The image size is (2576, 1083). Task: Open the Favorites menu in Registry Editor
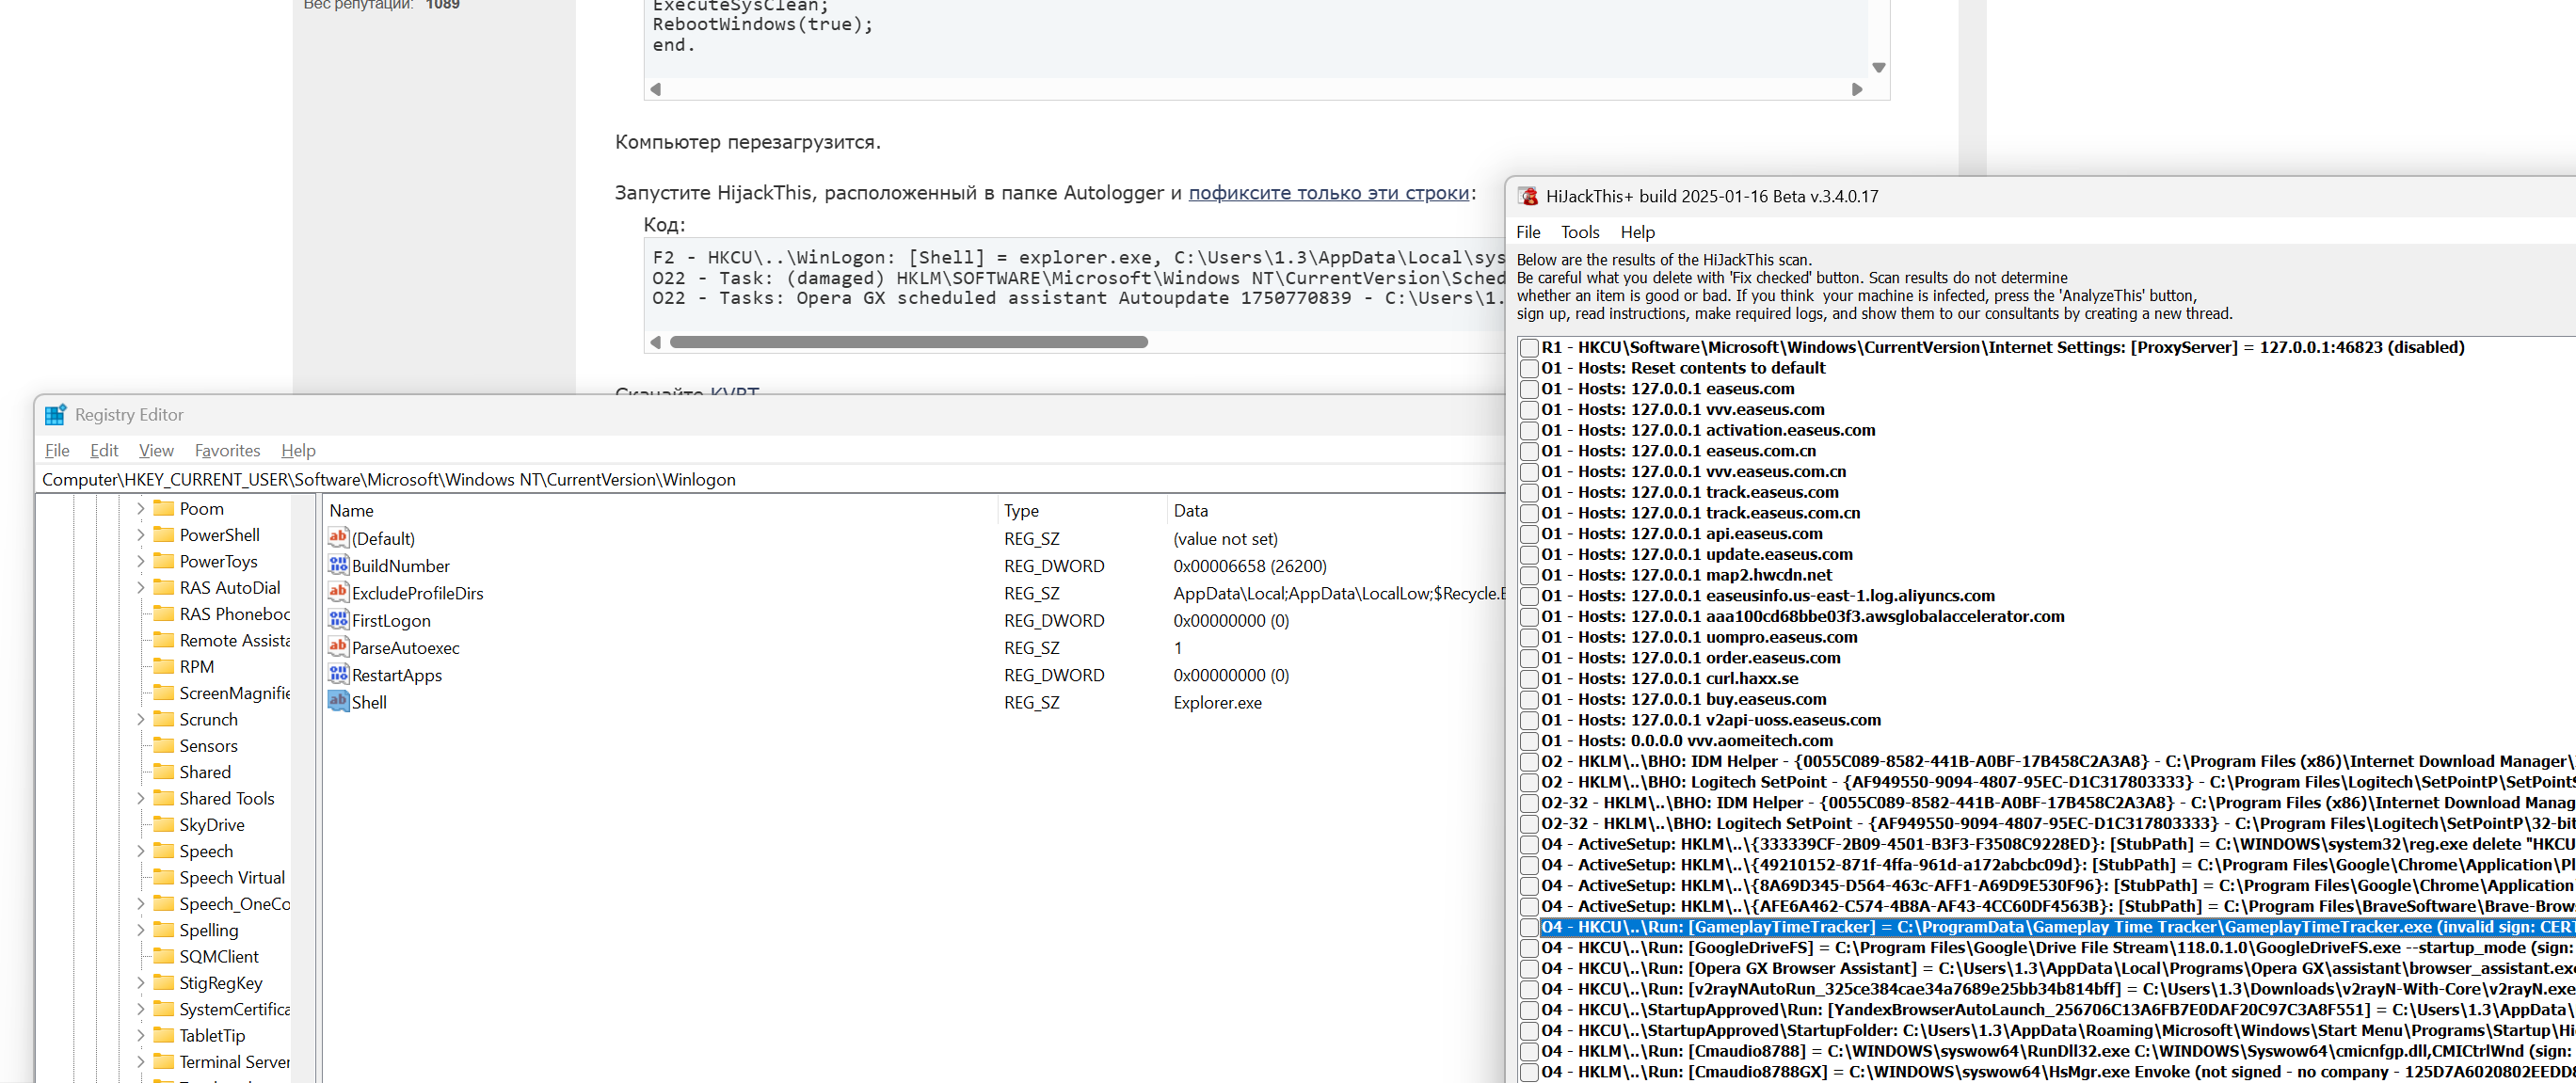point(227,450)
